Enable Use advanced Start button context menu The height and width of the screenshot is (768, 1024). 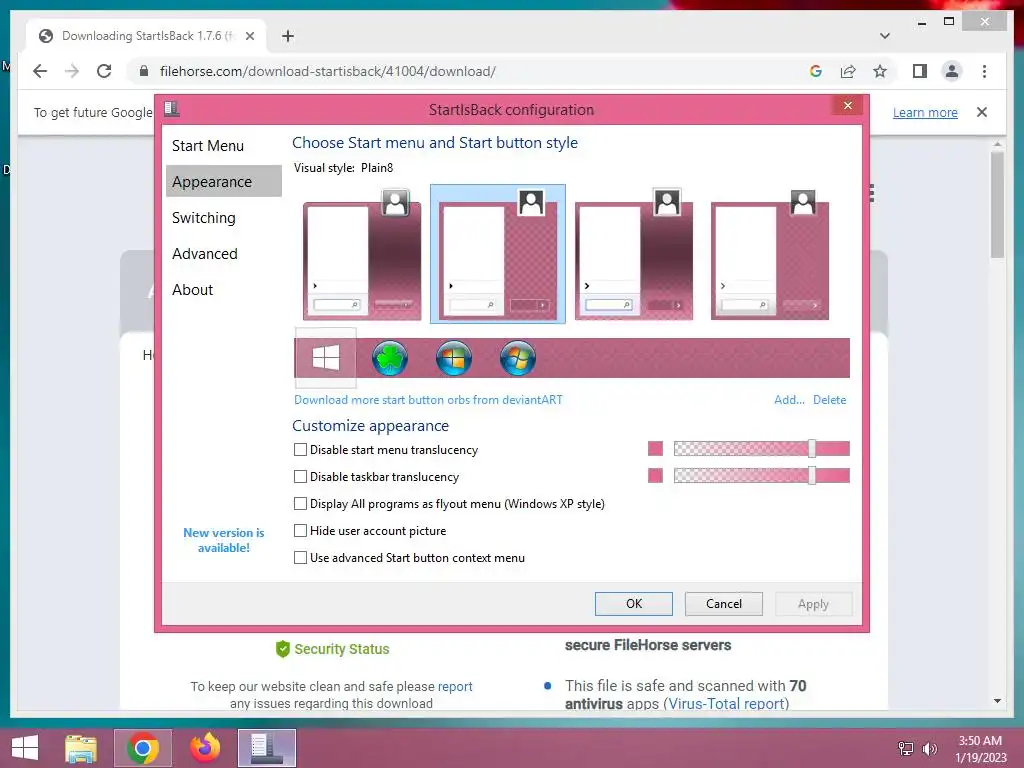click(x=300, y=558)
